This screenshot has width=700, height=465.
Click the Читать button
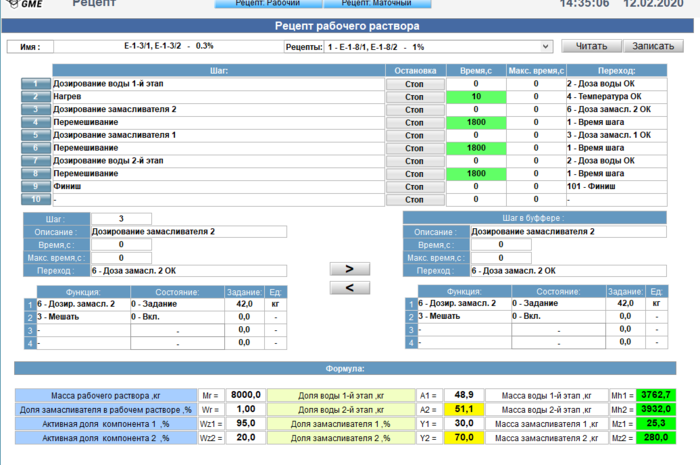pos(590,46)
